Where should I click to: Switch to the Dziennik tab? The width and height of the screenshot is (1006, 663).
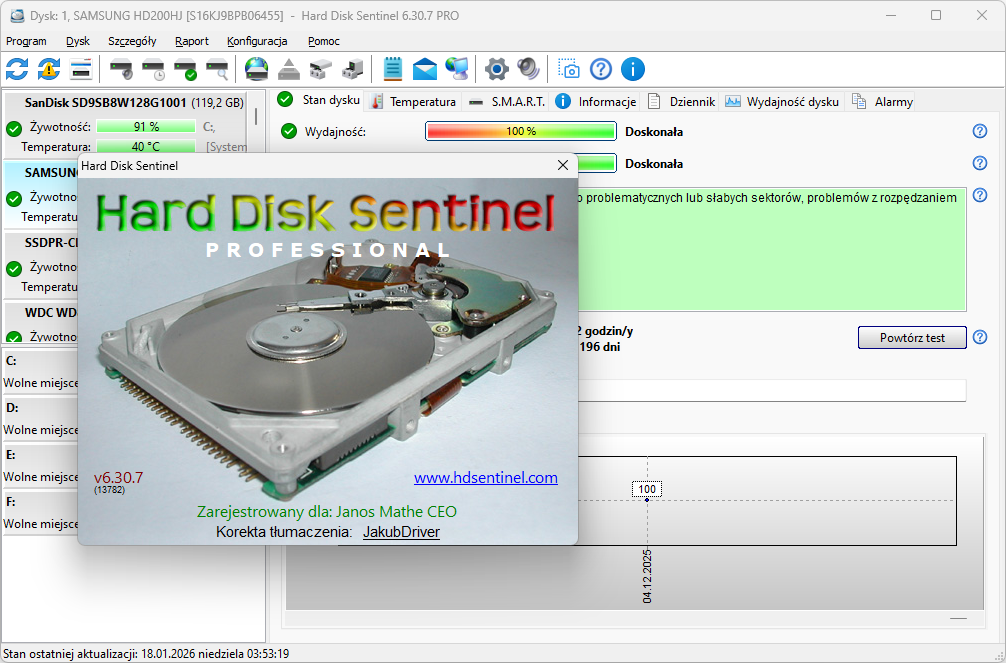tap(681, 101)
